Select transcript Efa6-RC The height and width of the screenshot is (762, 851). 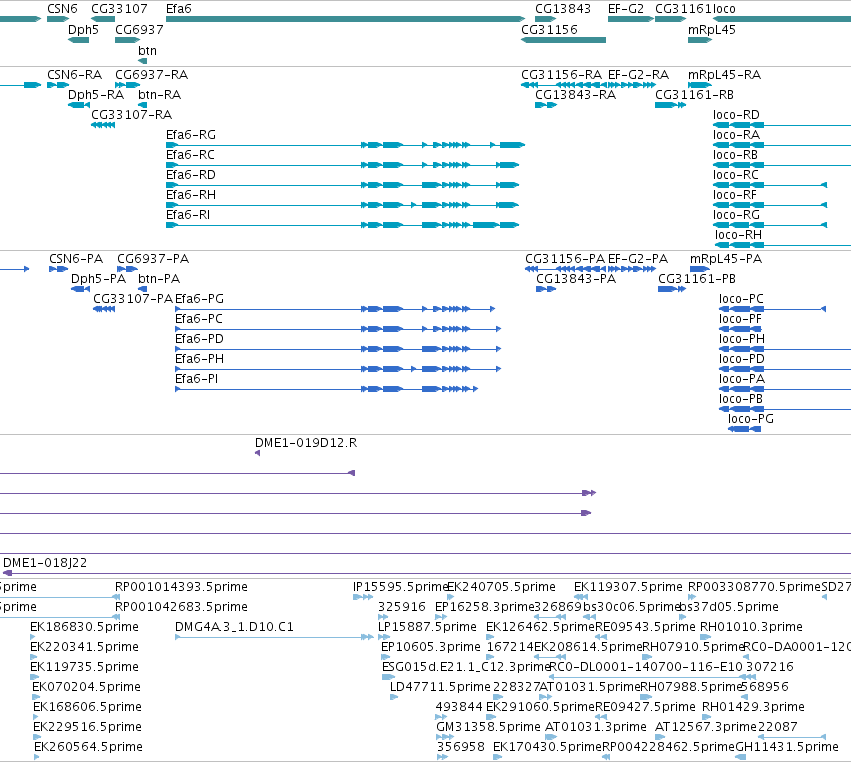[x=190, y=155]
